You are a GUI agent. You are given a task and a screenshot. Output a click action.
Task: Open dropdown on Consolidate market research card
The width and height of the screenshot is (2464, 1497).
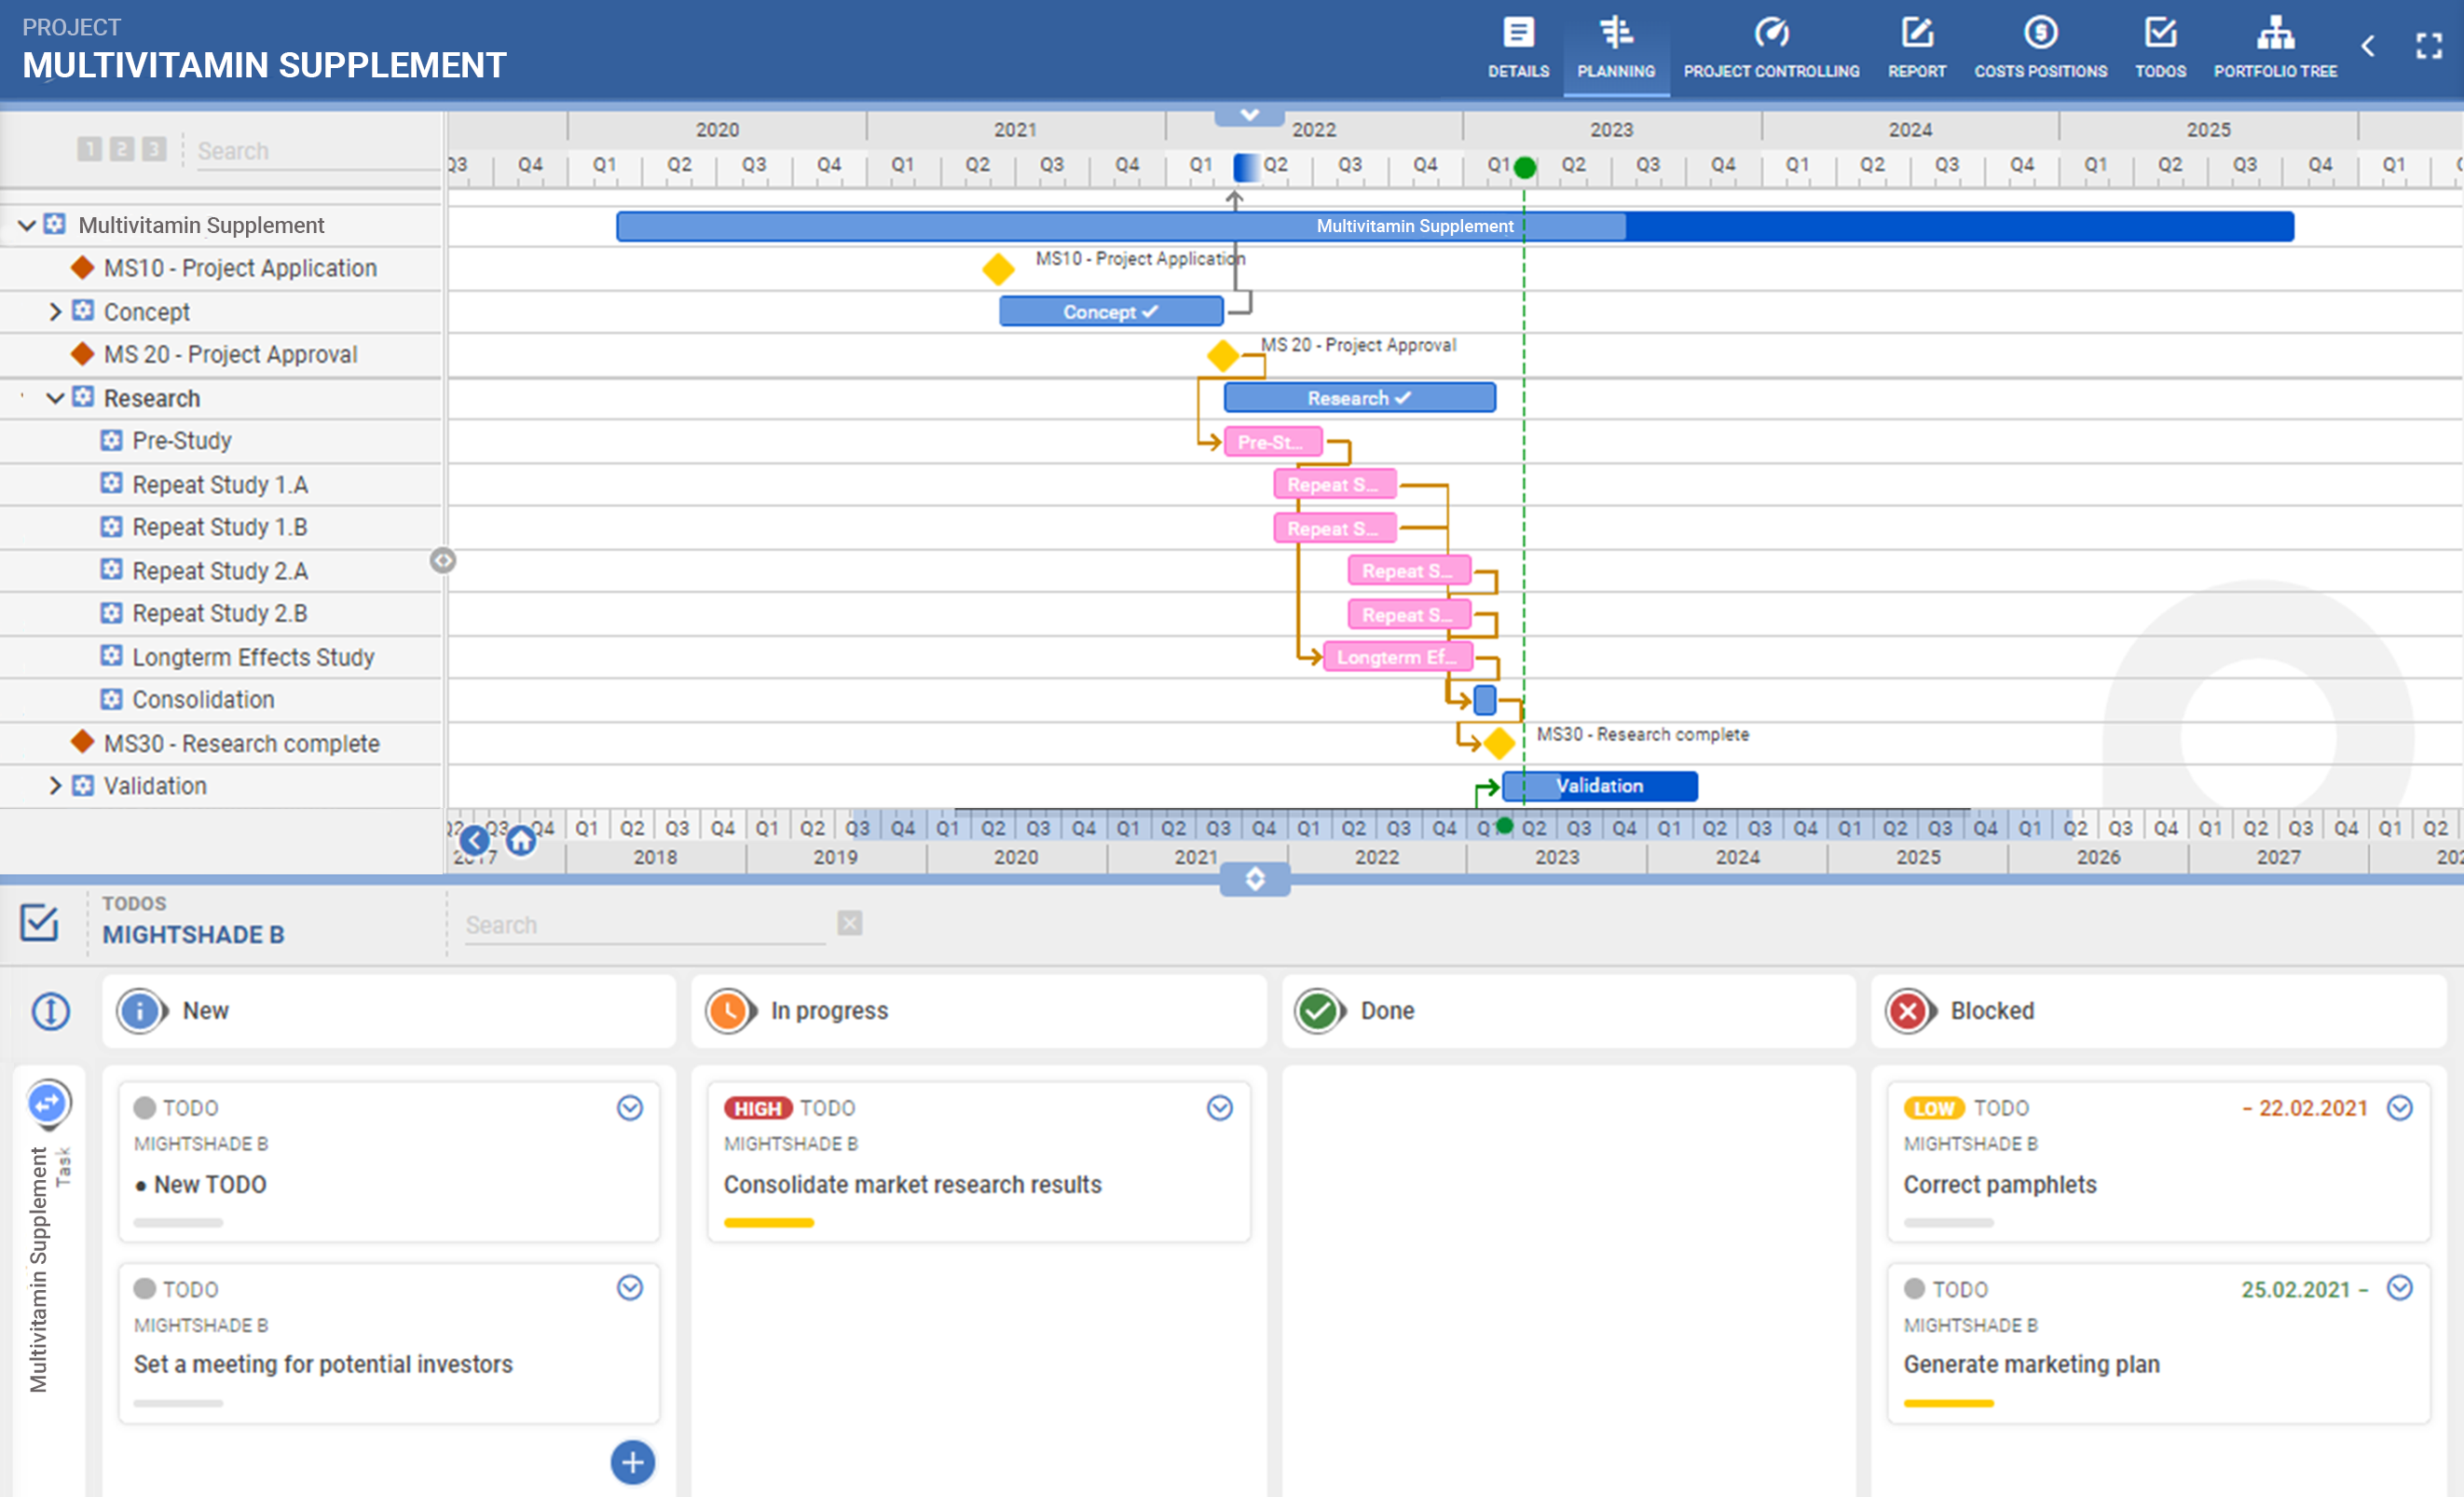click(1220, 1108)
